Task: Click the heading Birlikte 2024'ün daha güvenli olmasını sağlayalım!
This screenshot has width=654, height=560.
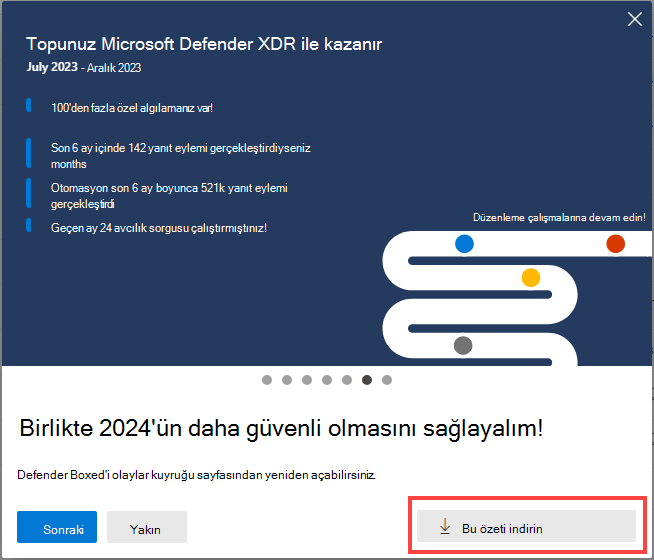Action: 281,428
